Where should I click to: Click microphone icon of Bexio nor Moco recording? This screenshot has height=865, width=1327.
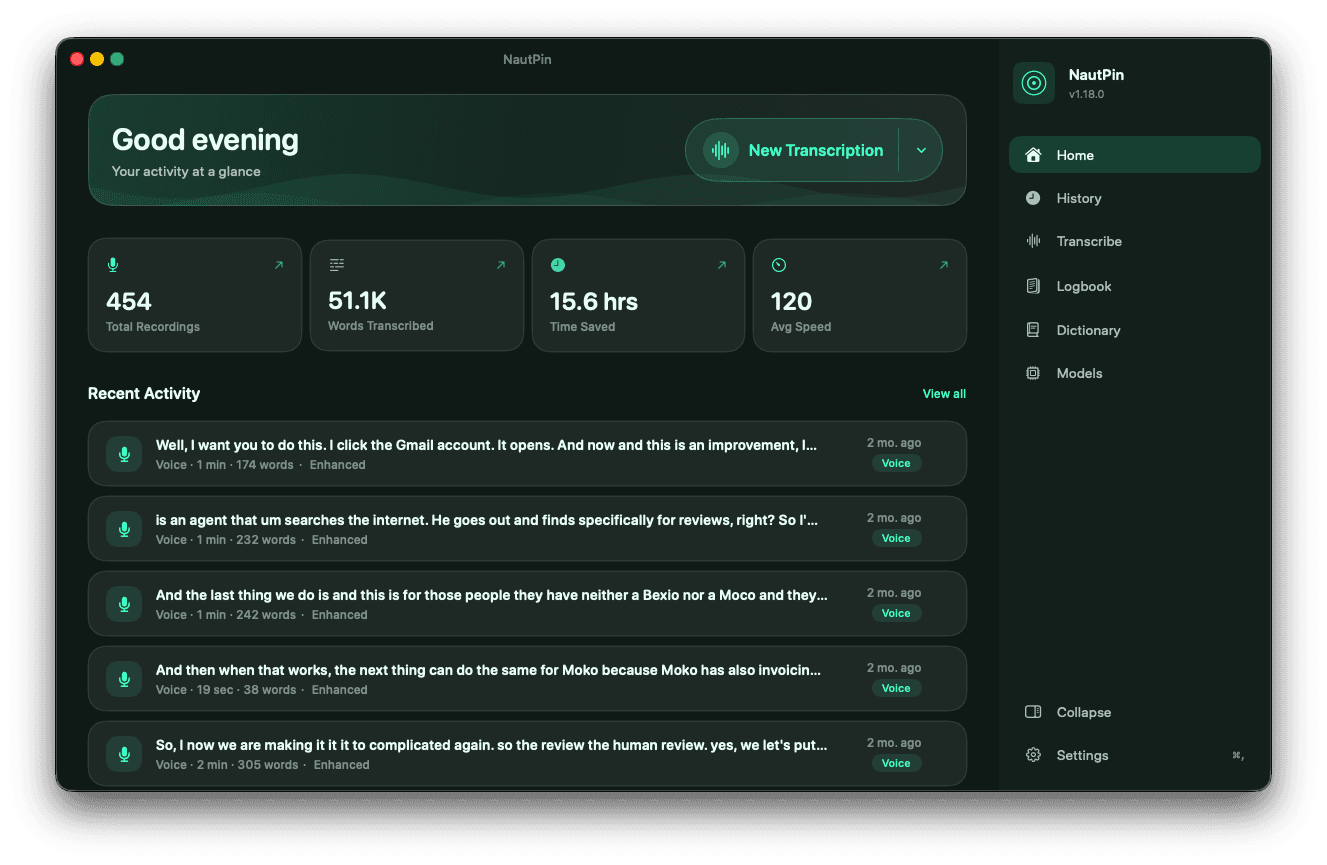(x=124, y=604)
